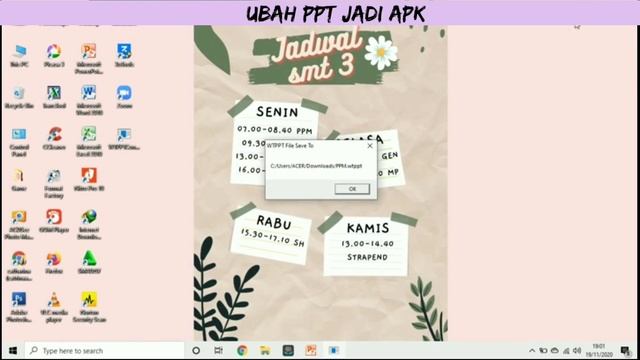Click the SENIN heading on the slide
Screen dimensions: 640x360
click(x=277, y=112)
